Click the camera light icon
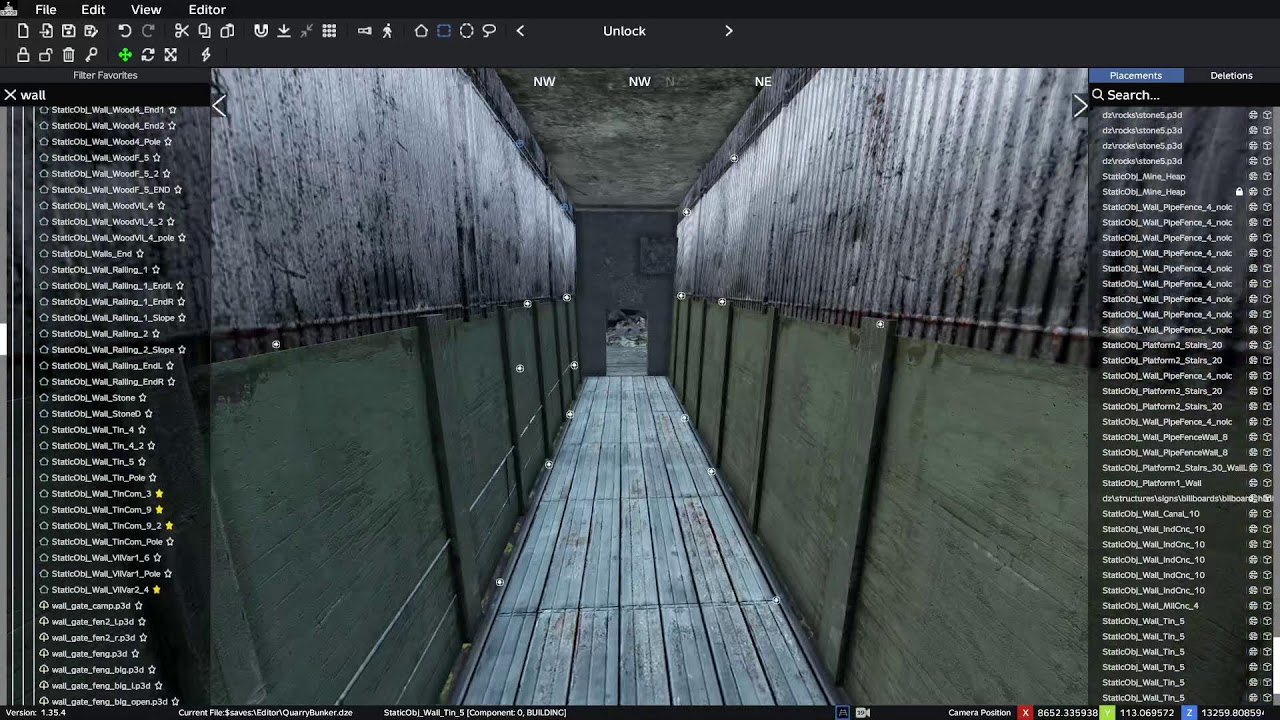This screenshot has height=720, width=1280. [x=364, y=31]
